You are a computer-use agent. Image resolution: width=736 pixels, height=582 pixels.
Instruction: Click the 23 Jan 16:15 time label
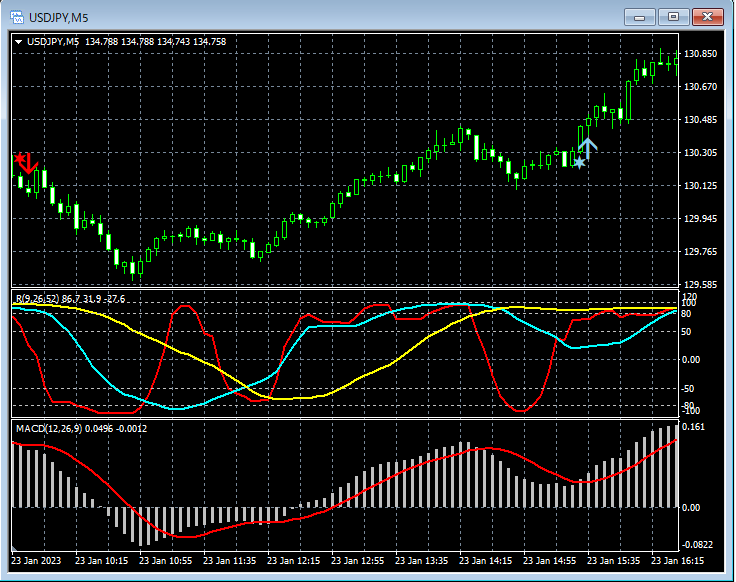(677, 560)
